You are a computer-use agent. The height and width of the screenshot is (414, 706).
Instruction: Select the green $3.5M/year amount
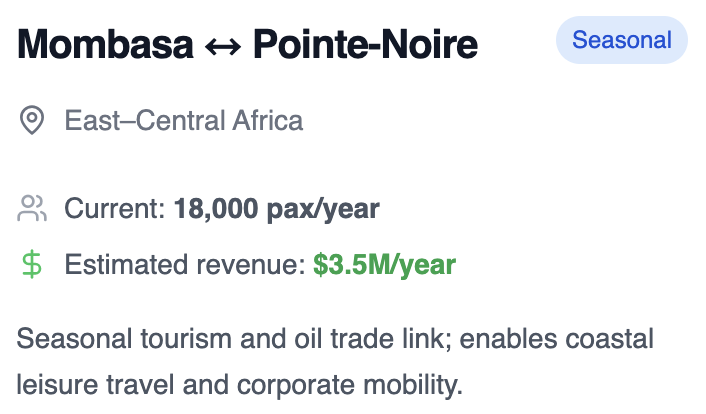pos(385,265)
